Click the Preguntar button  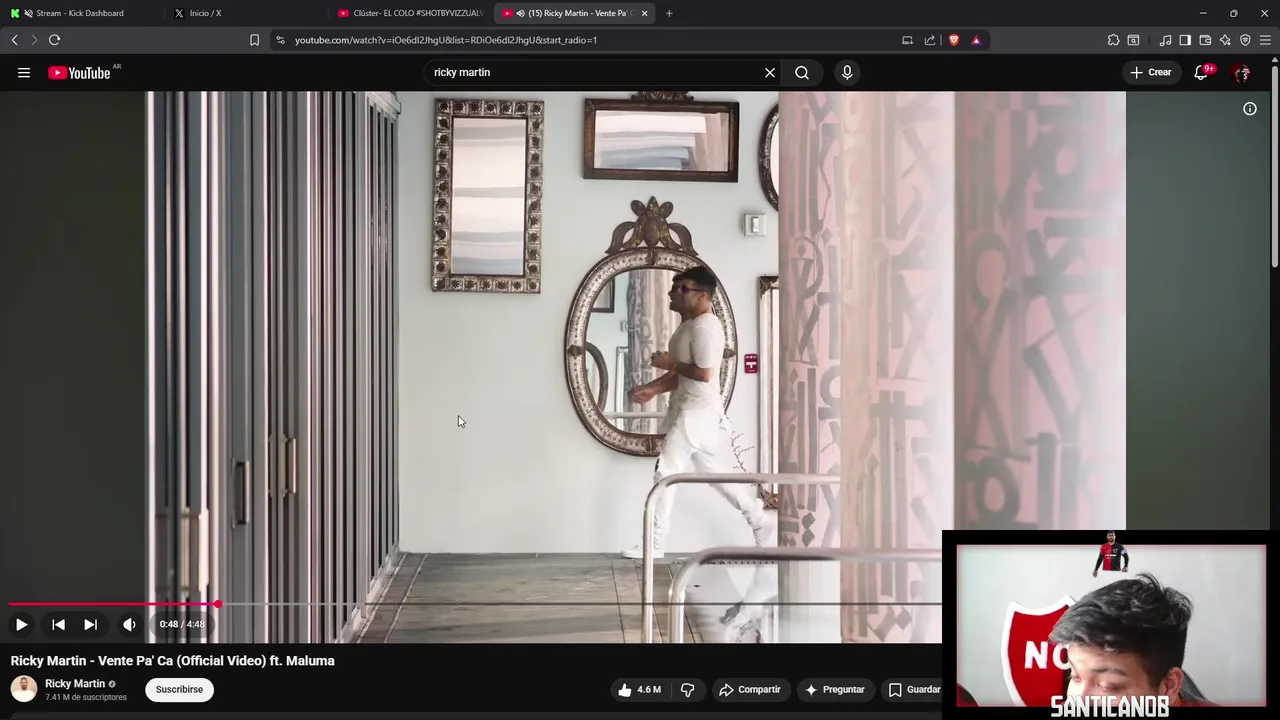coord(835,689)
